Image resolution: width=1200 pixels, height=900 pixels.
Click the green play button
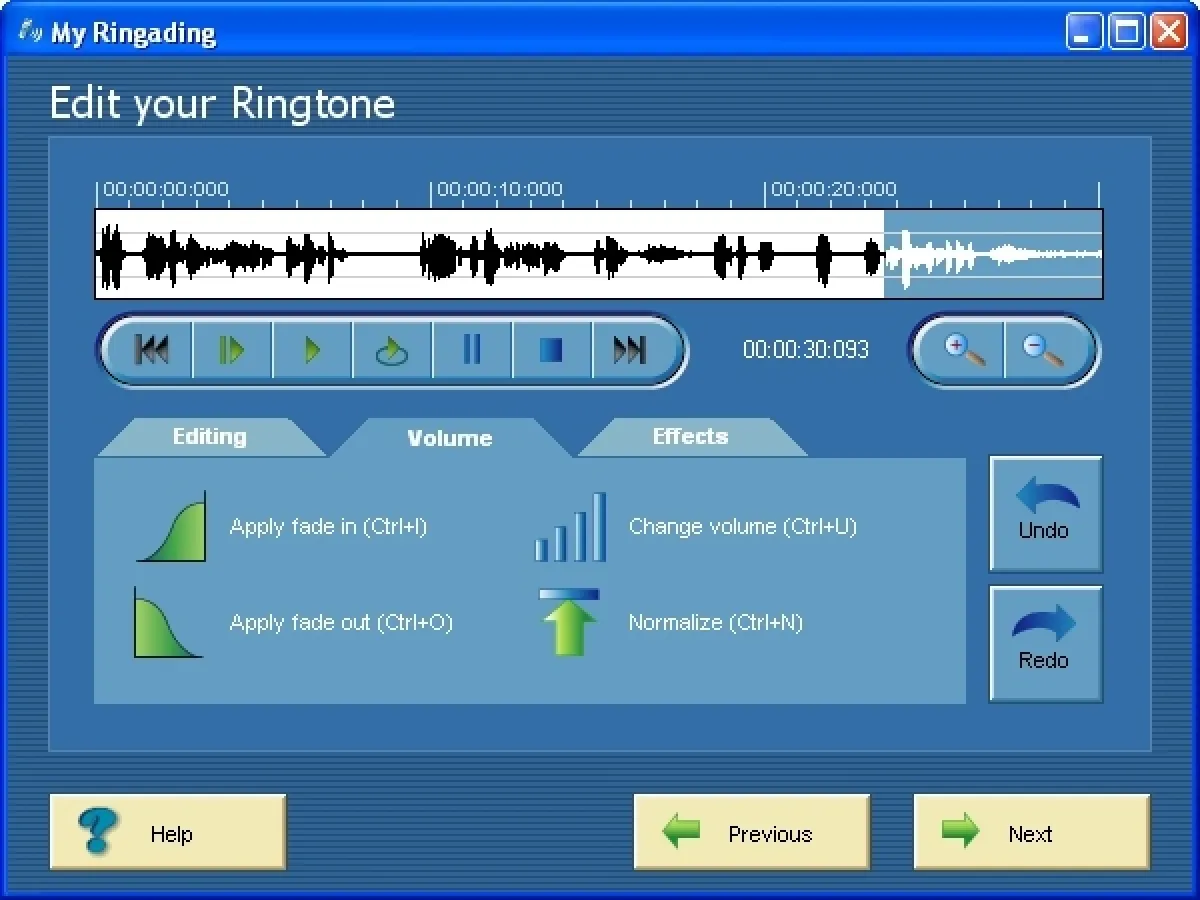pos(312,350)
